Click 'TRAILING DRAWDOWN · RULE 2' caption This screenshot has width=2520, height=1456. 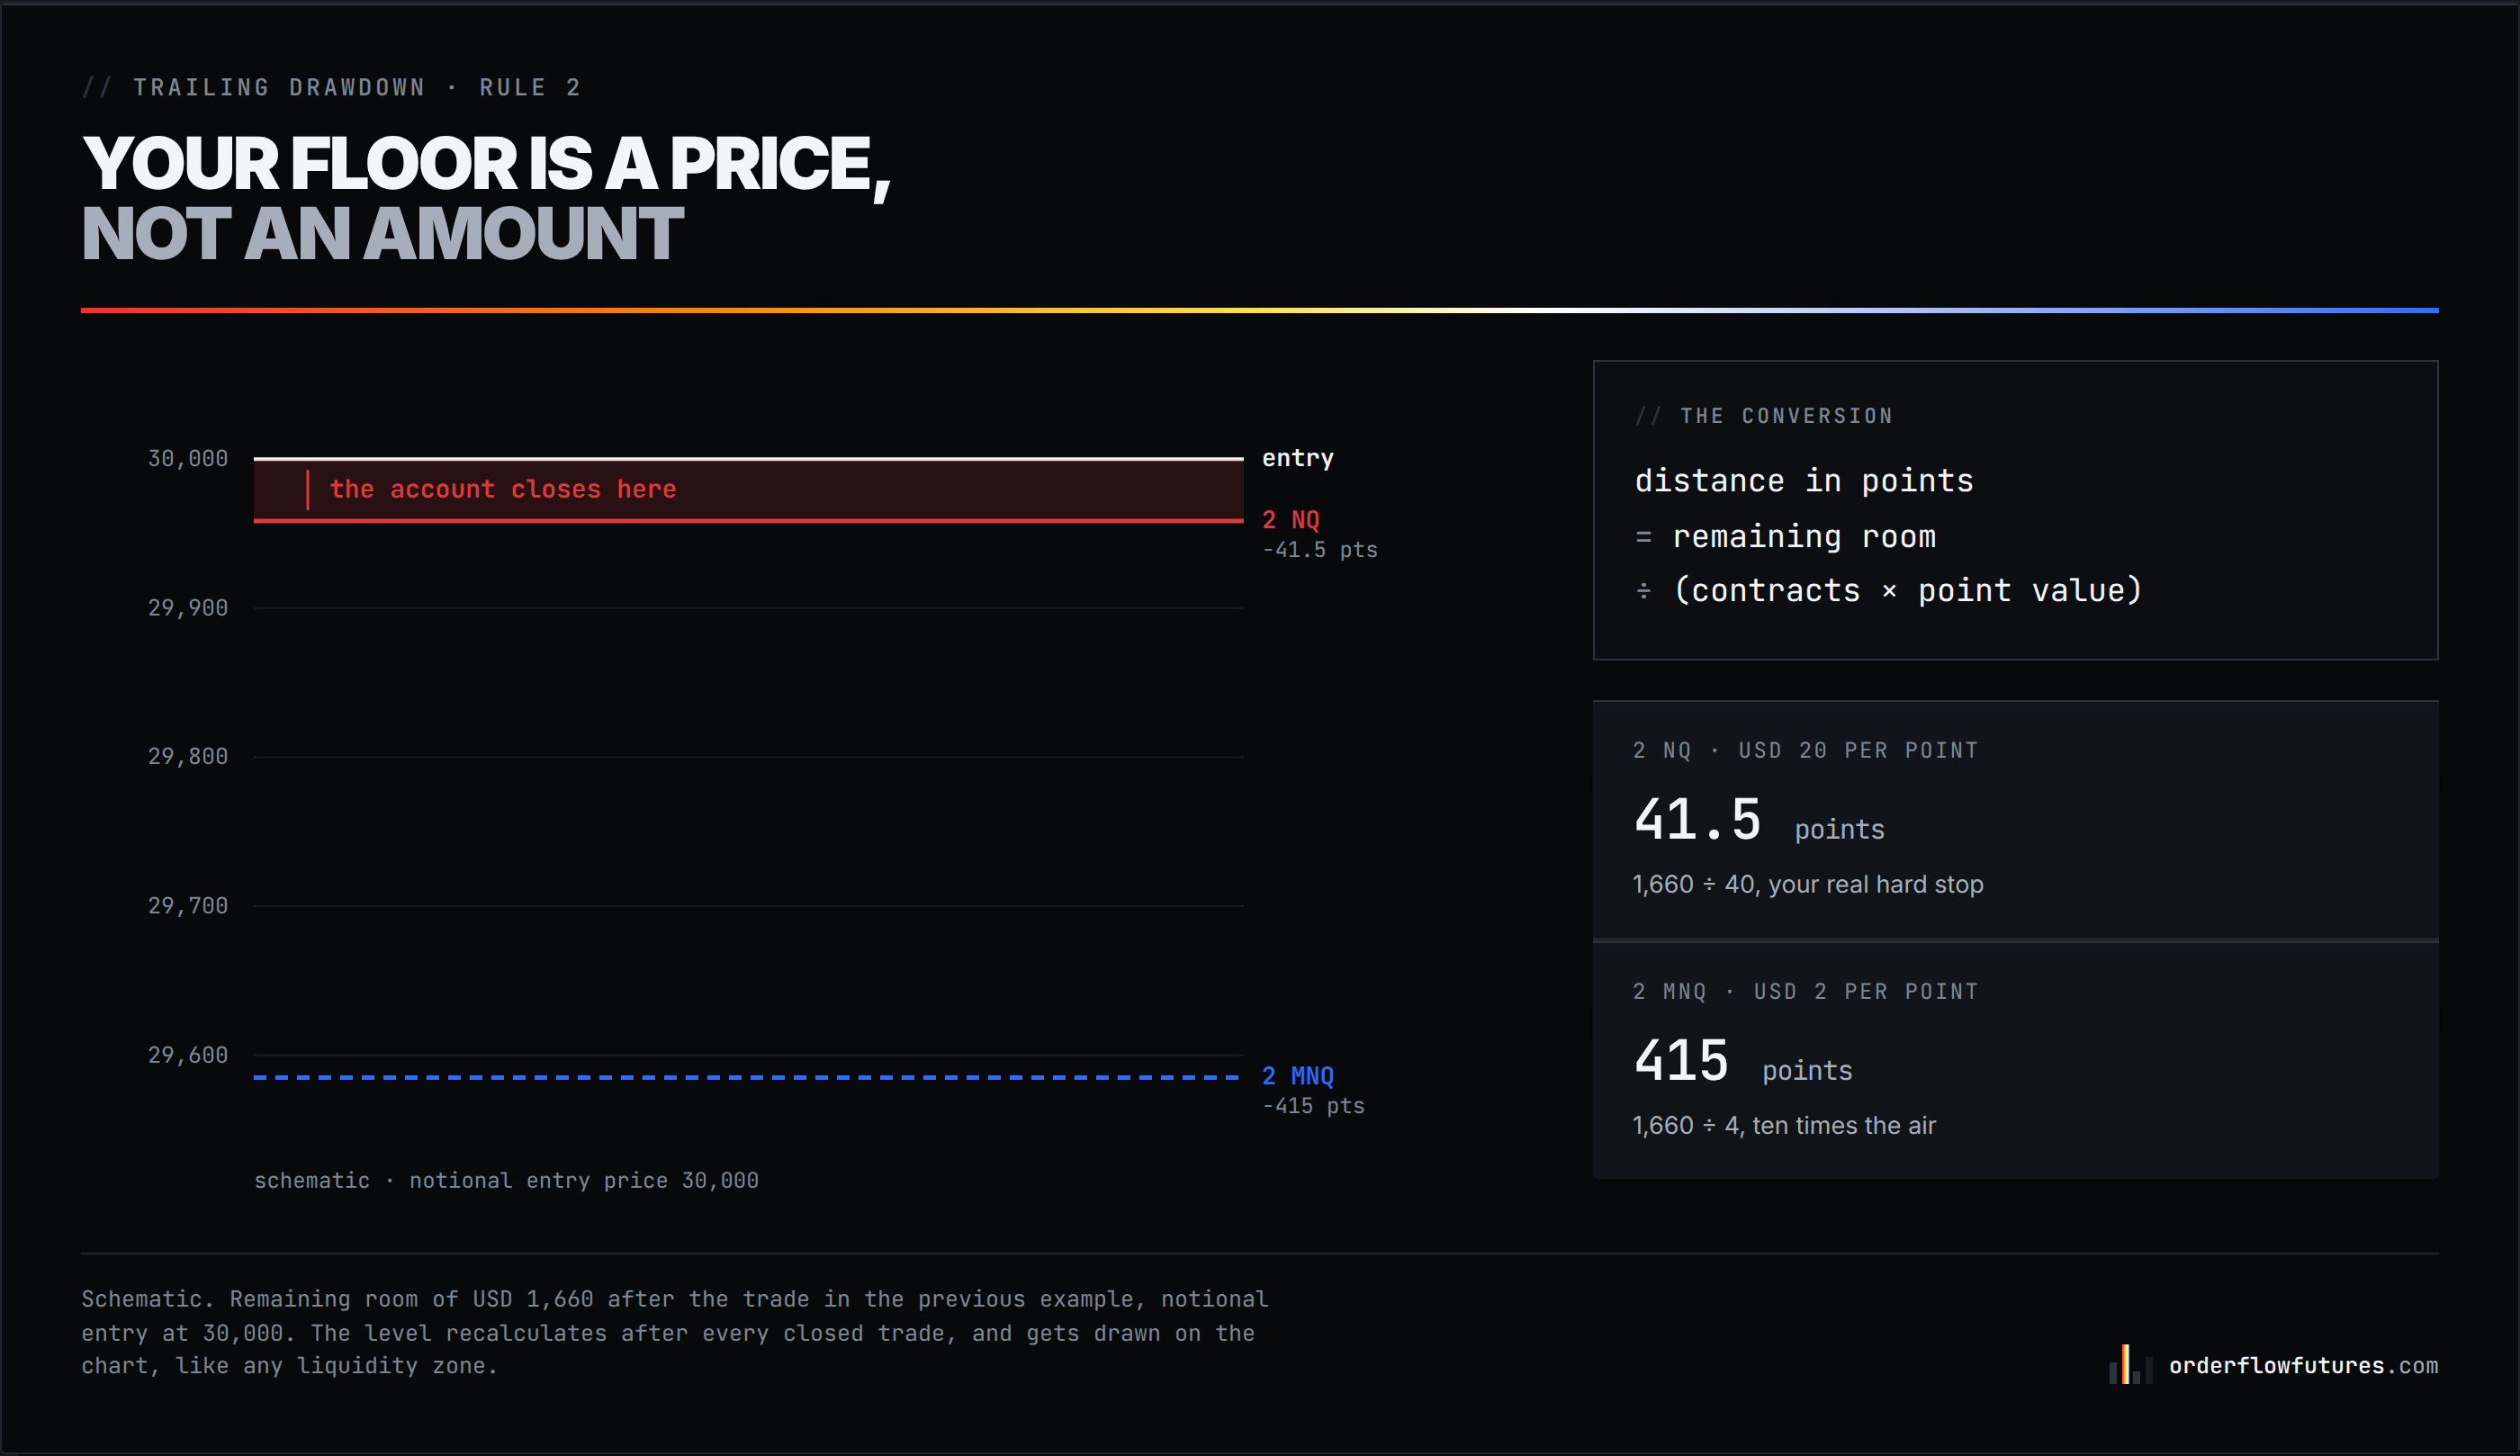click(356, 88)
